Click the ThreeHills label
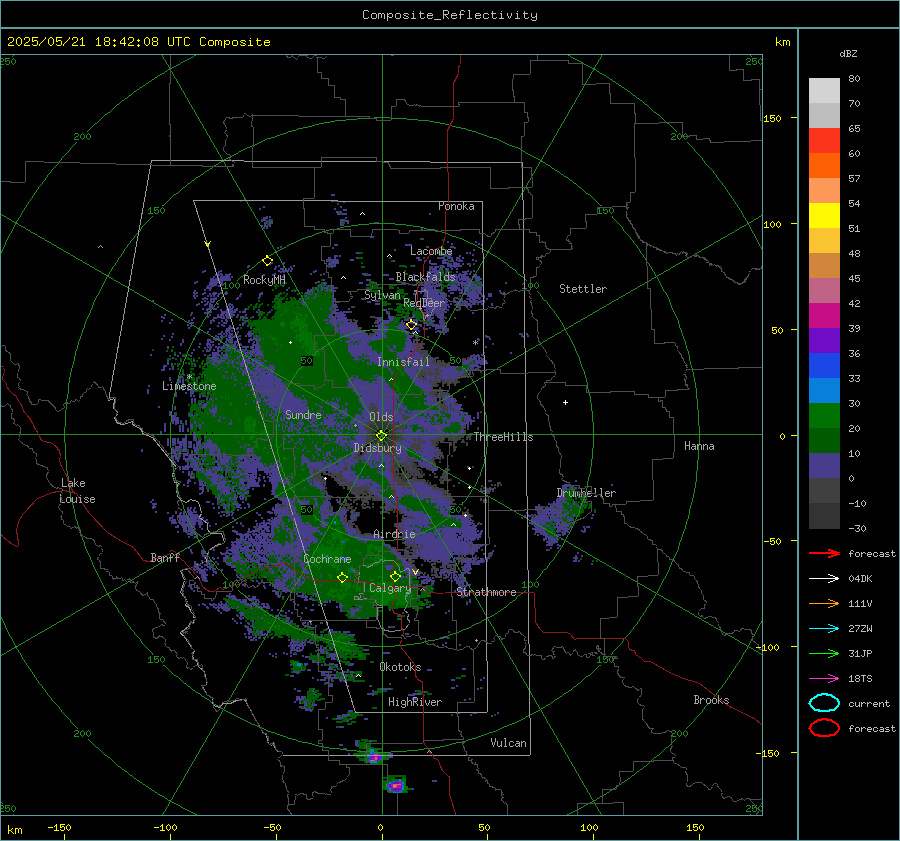 (503, 437)
